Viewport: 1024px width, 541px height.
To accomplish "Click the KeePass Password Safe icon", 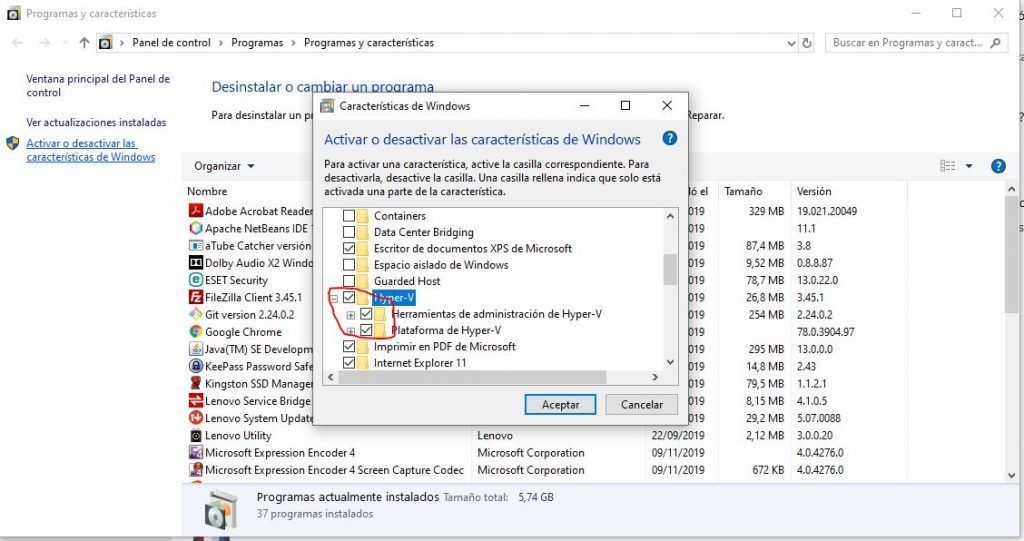I will [x=195, y=366].
